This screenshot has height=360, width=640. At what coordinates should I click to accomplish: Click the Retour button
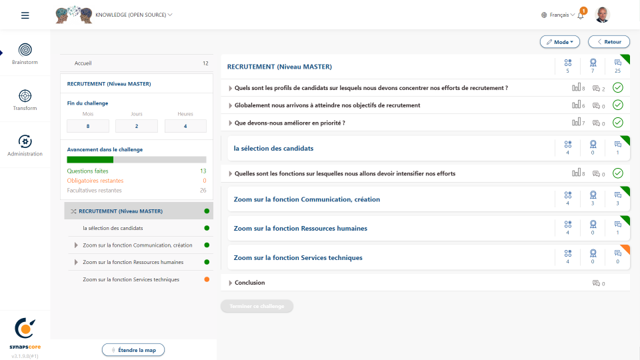coord(609,42)
